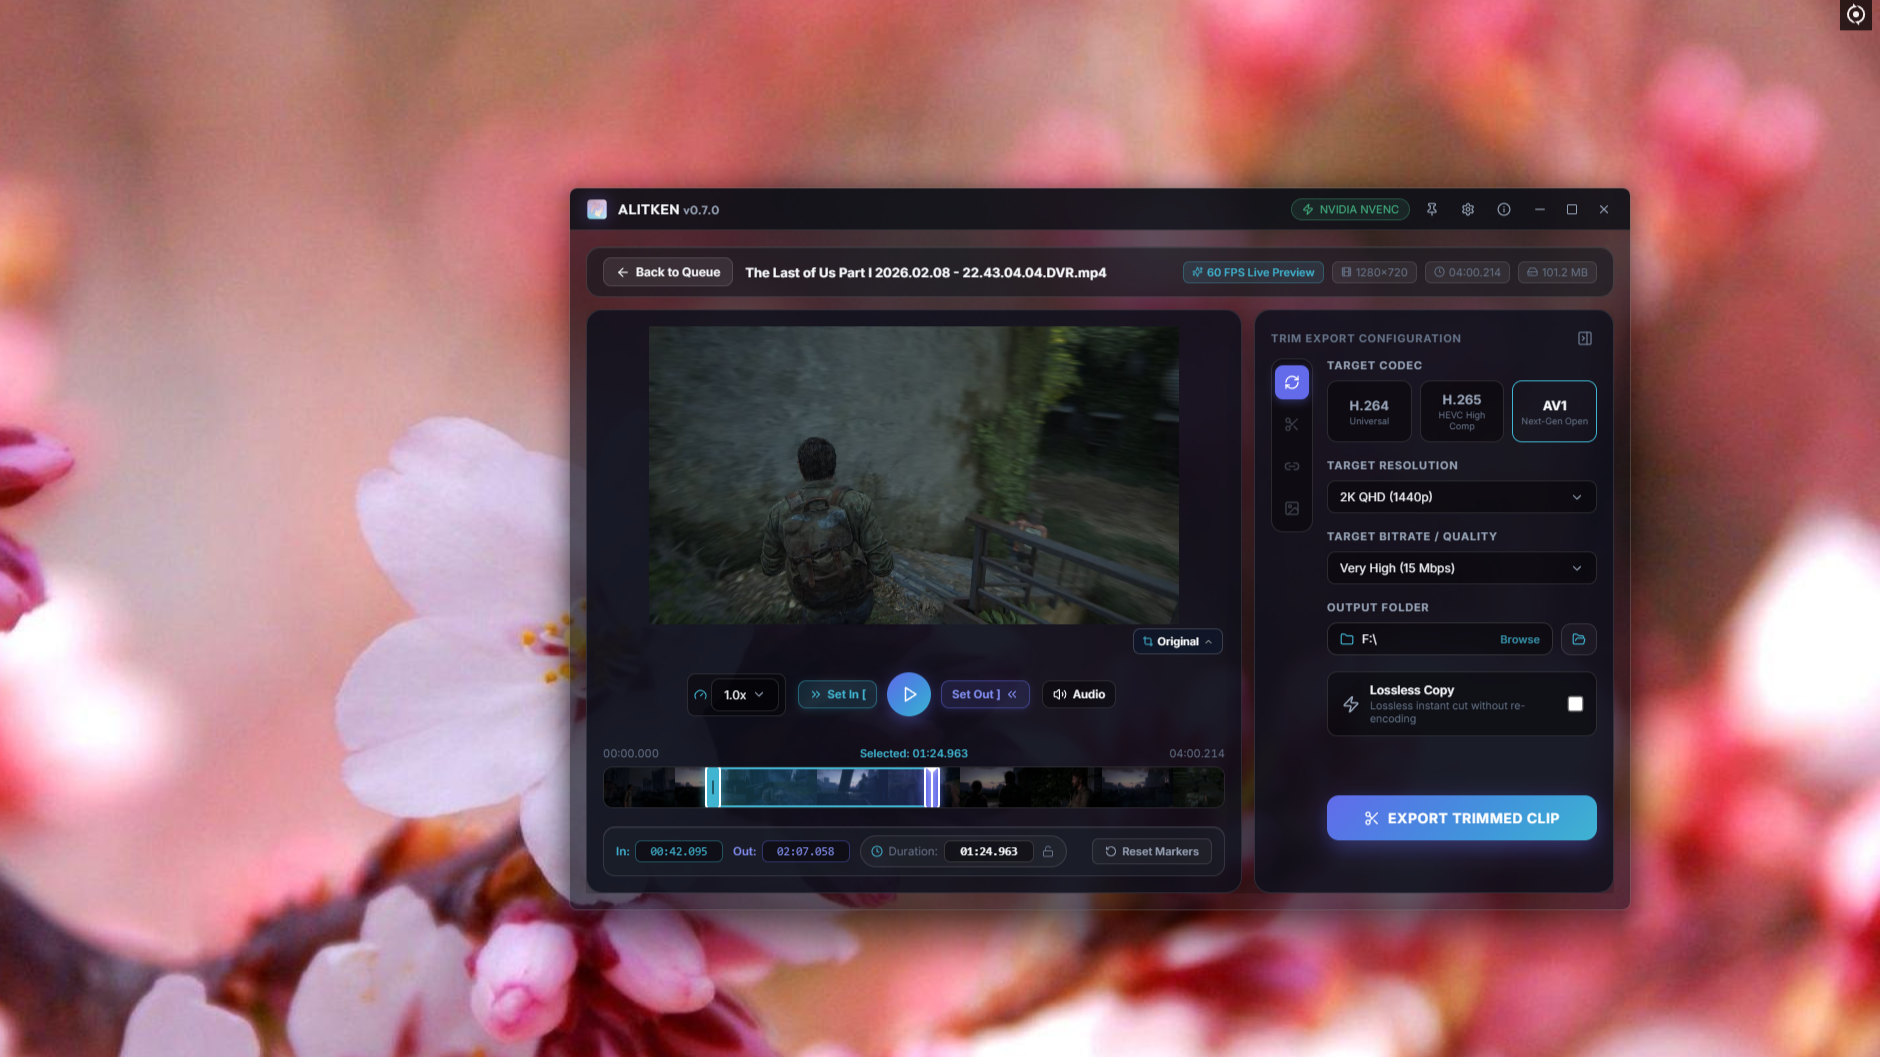Open settings via the gear icon
This screenshot has height=1057, width=1880.
tap(1468, 209)
